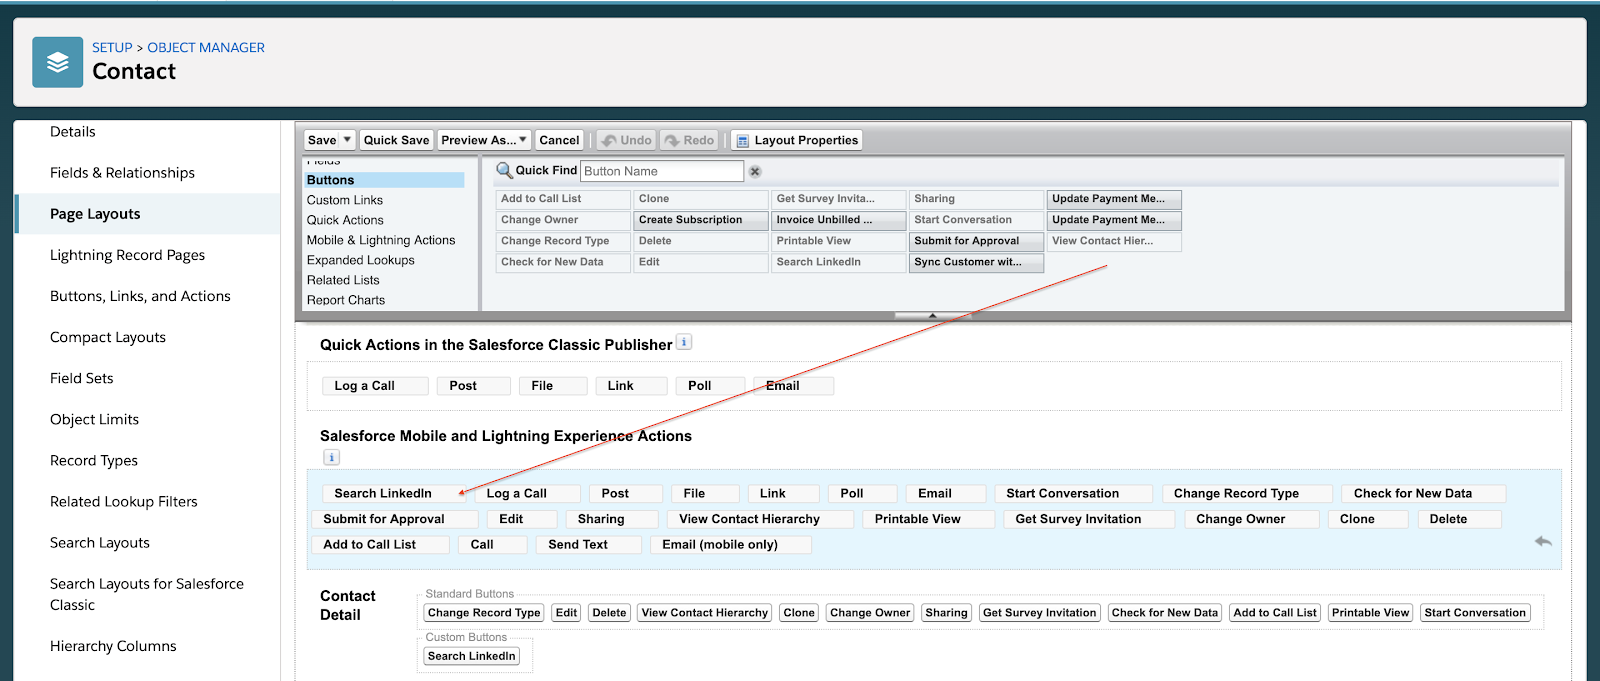Image resolution: width=1600 pixels, height=681 pixels.
Task: Select Report Charts palette category
Action: [x=346, y=300]
